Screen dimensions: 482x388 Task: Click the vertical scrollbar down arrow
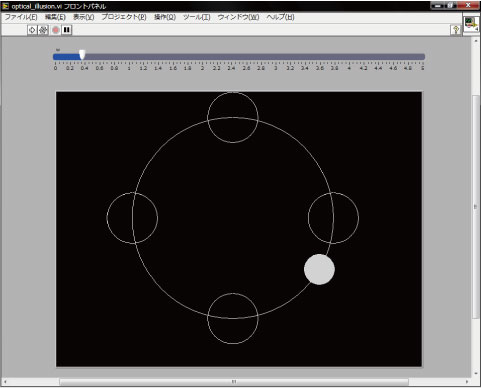[476, 373]
